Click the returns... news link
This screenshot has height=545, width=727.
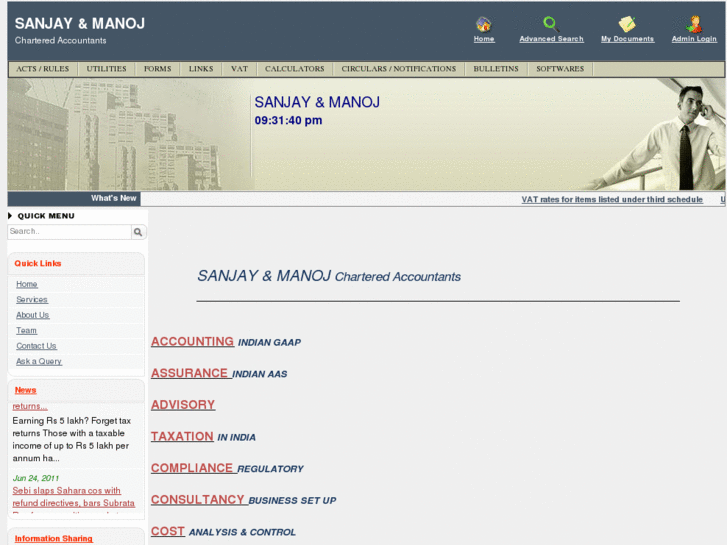(30, 406)
